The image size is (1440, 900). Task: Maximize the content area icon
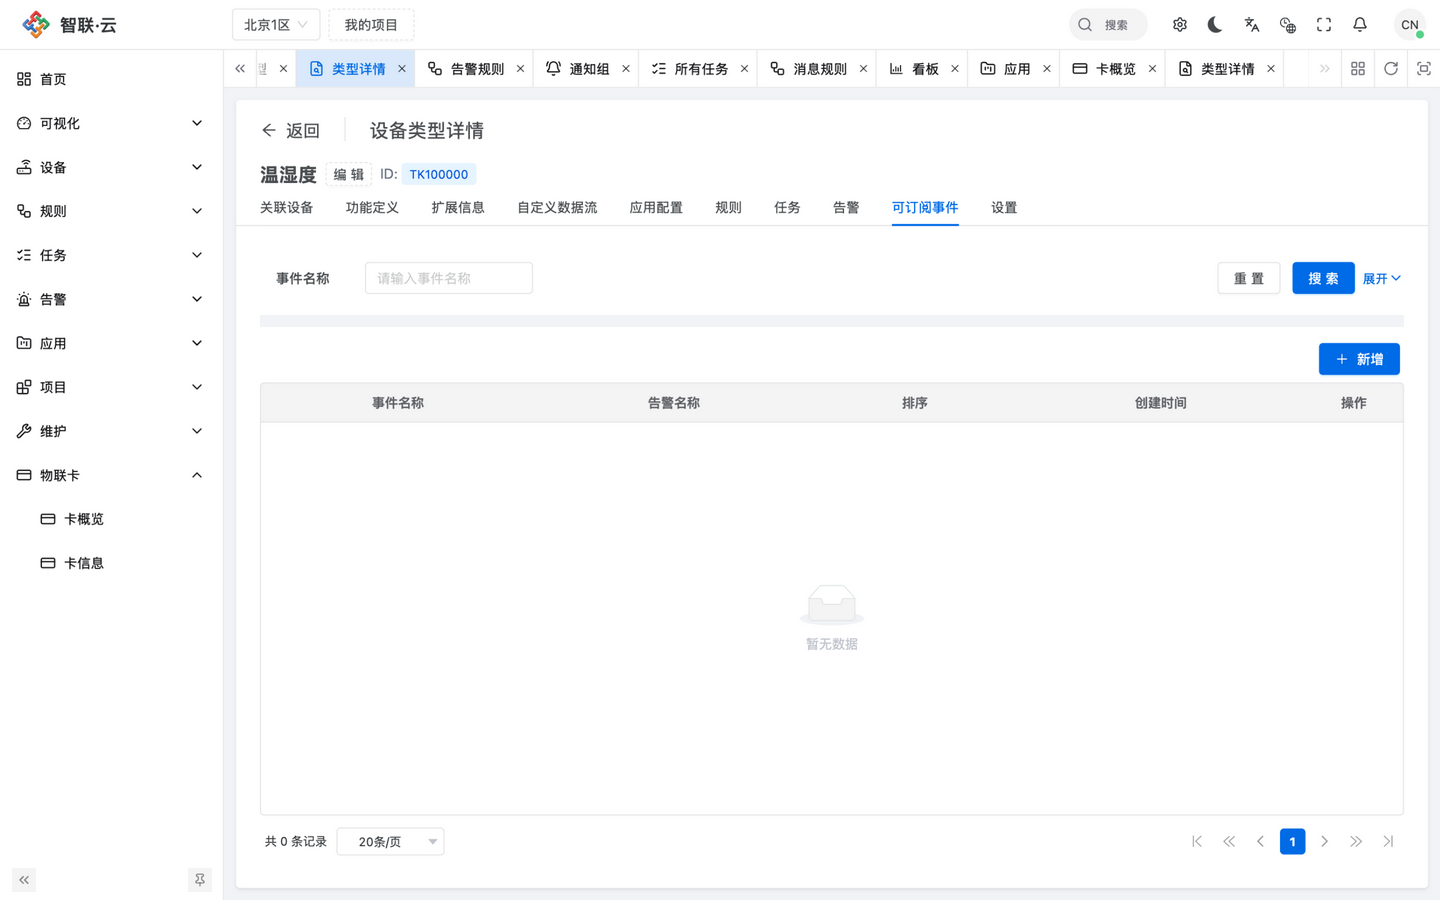[1424, 69]
